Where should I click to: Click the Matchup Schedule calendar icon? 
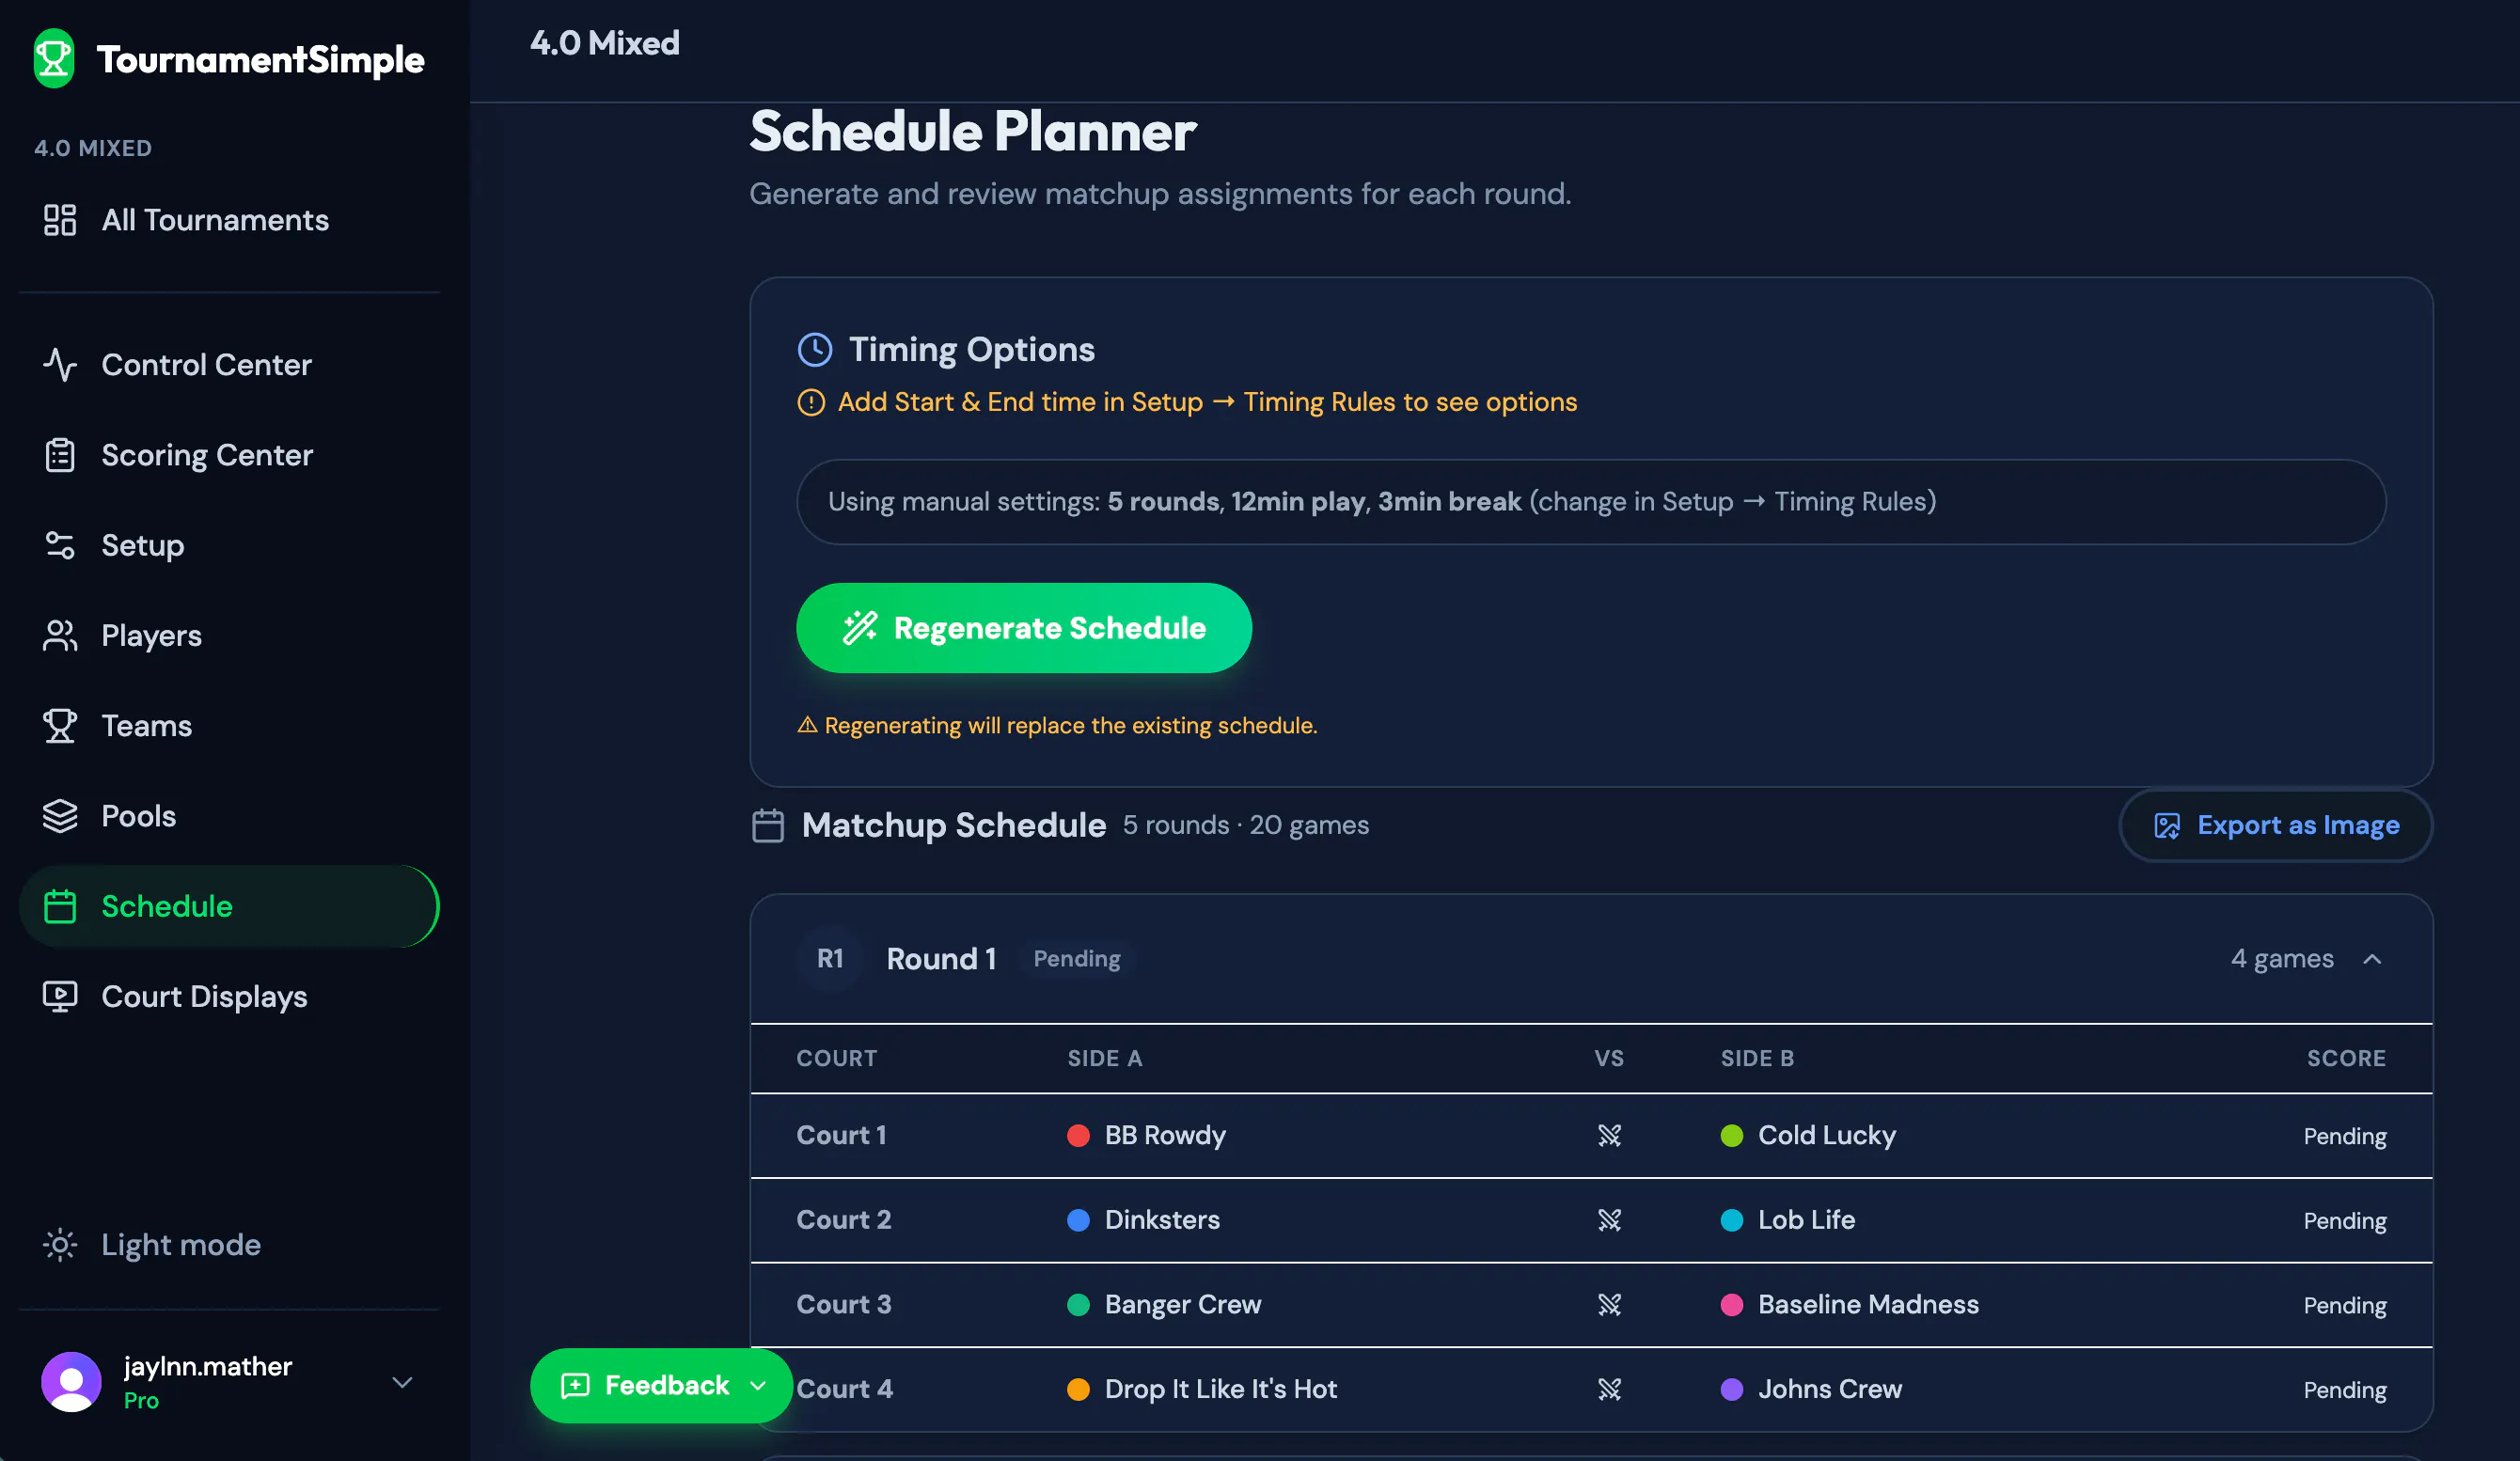(768, 826)
